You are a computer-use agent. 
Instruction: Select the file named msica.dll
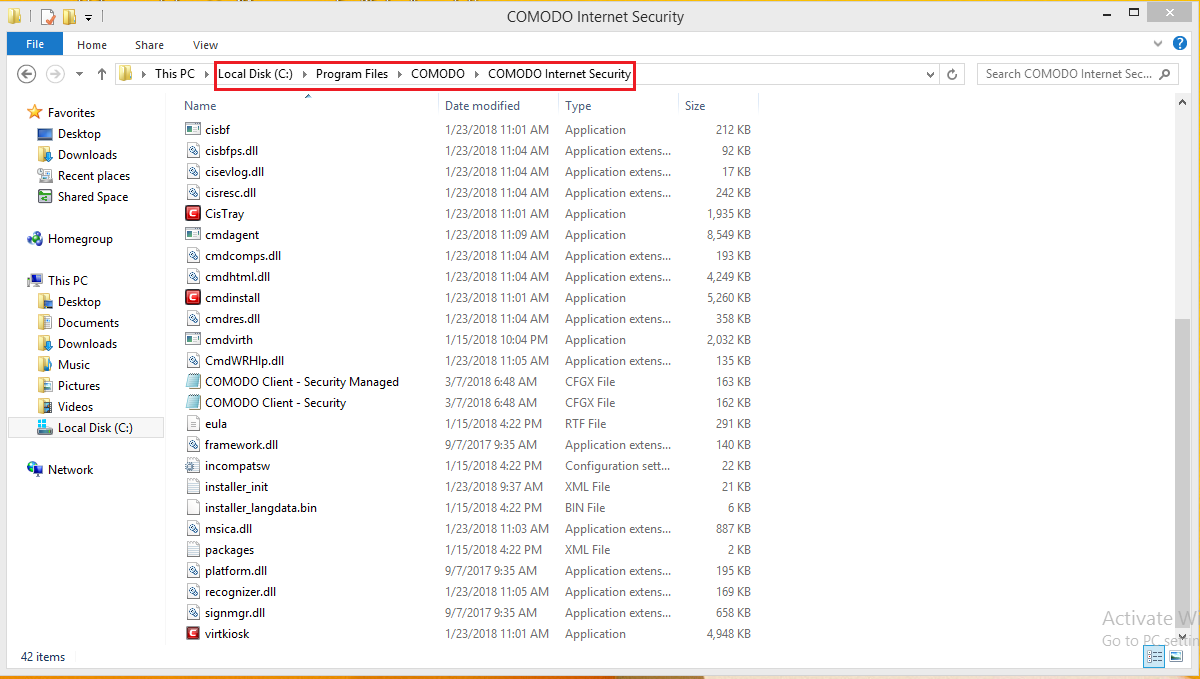(x=229, y=528)
